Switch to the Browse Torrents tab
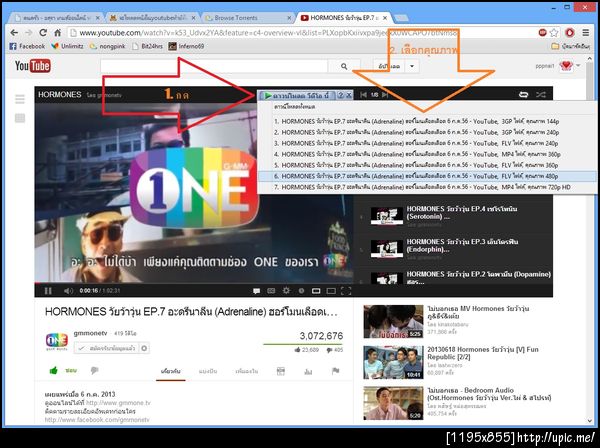This screenshot has height=448, width=600. tap(247, 18)
